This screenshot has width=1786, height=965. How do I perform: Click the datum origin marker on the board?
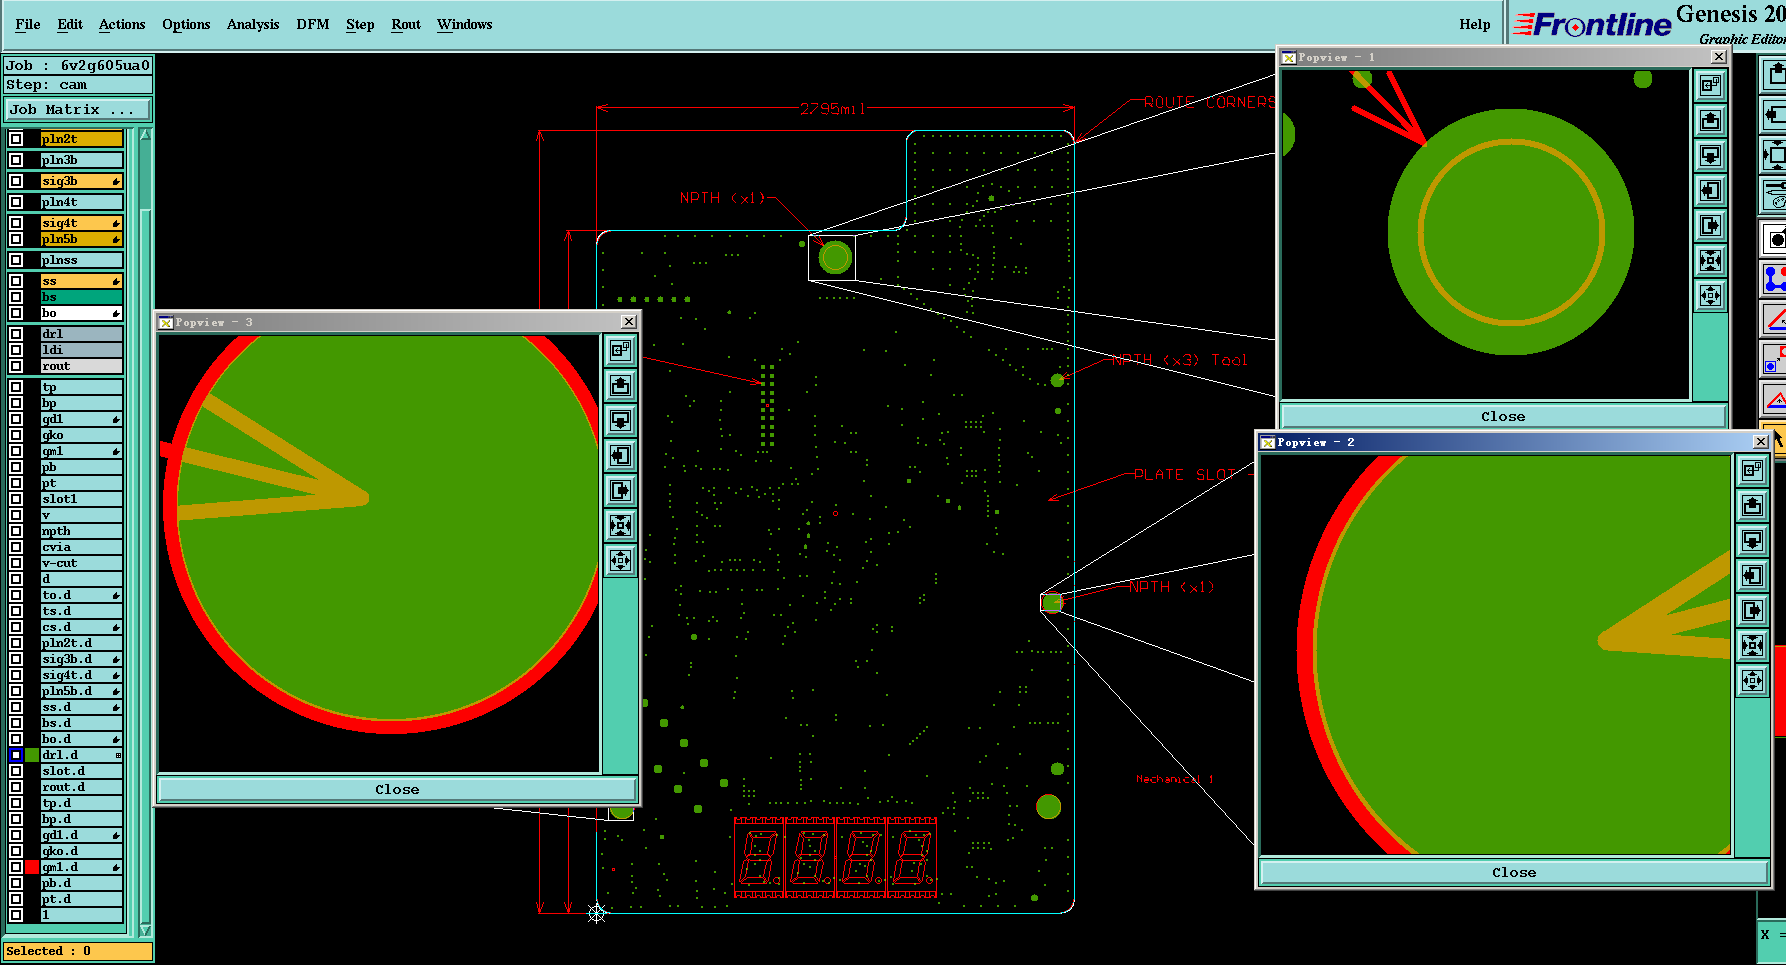point(597,913)
